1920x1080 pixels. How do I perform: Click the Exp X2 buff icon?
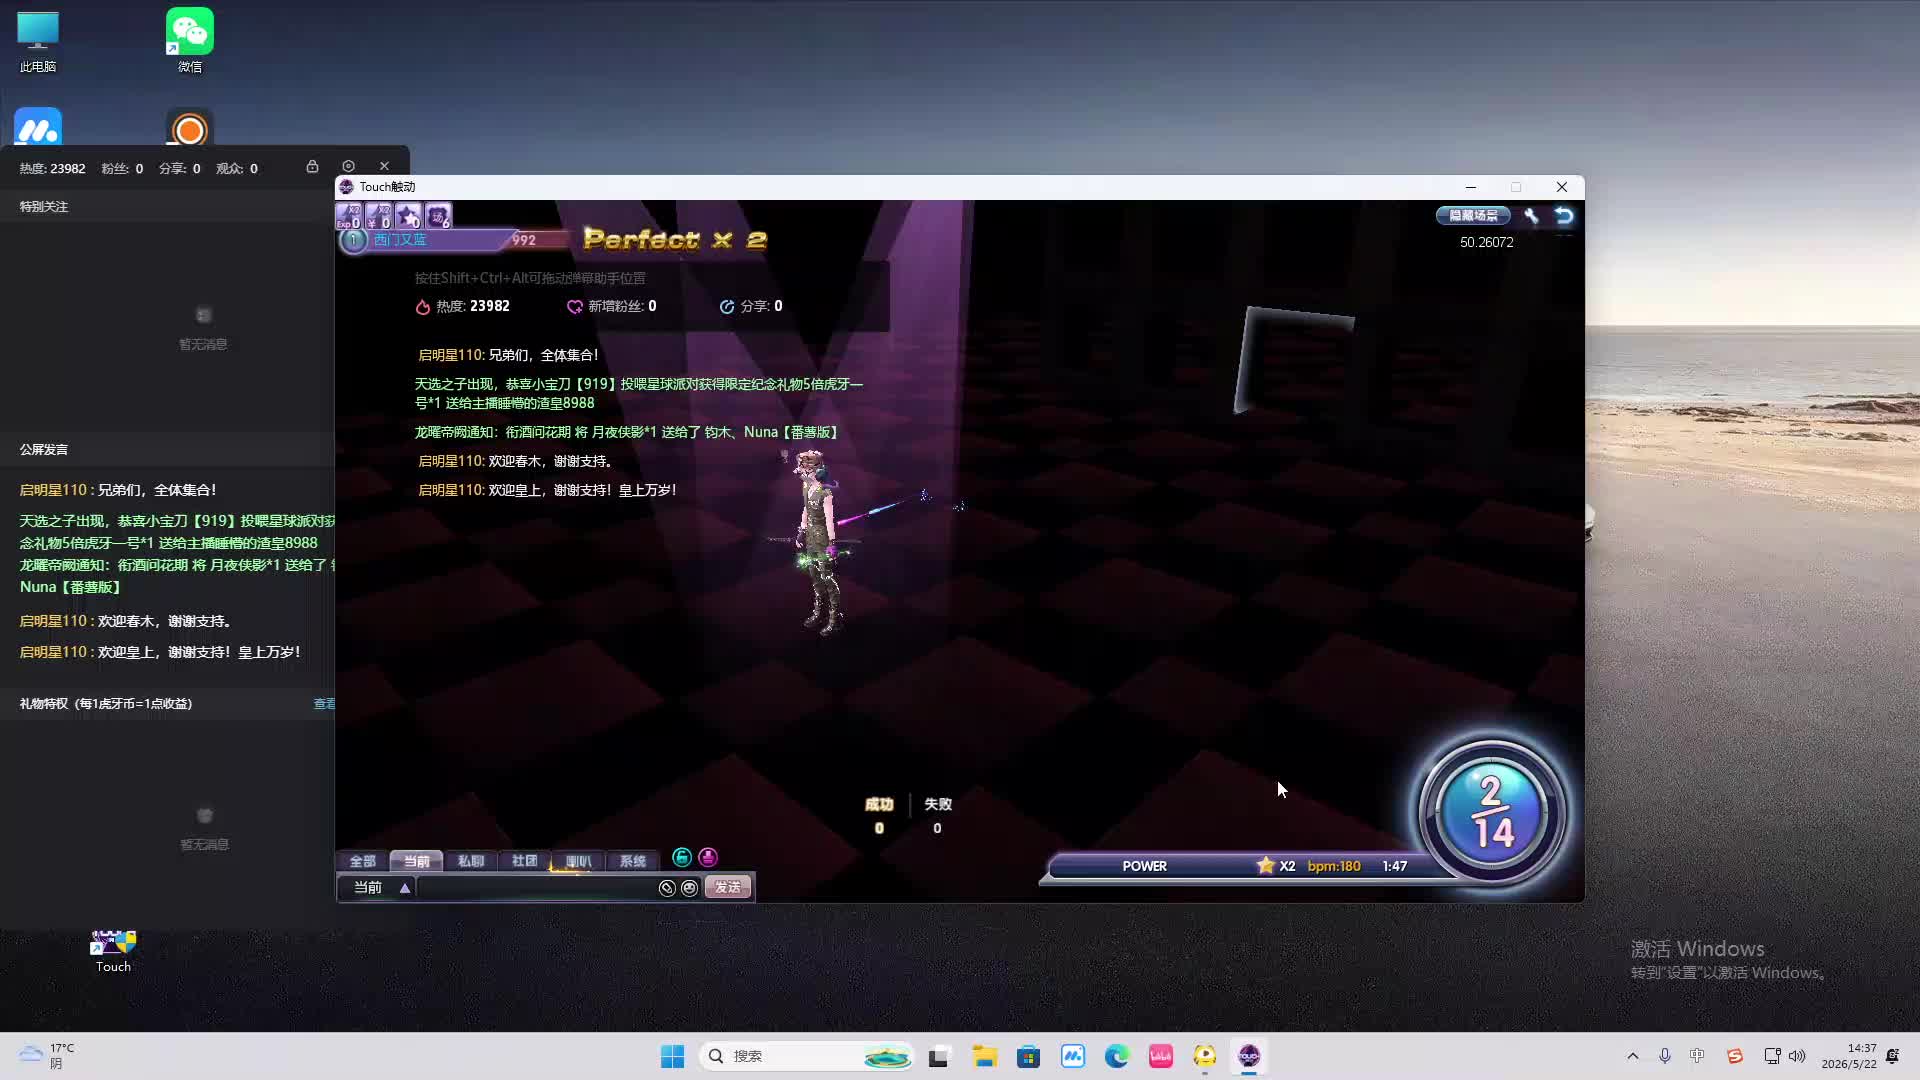tap(349, 215)
